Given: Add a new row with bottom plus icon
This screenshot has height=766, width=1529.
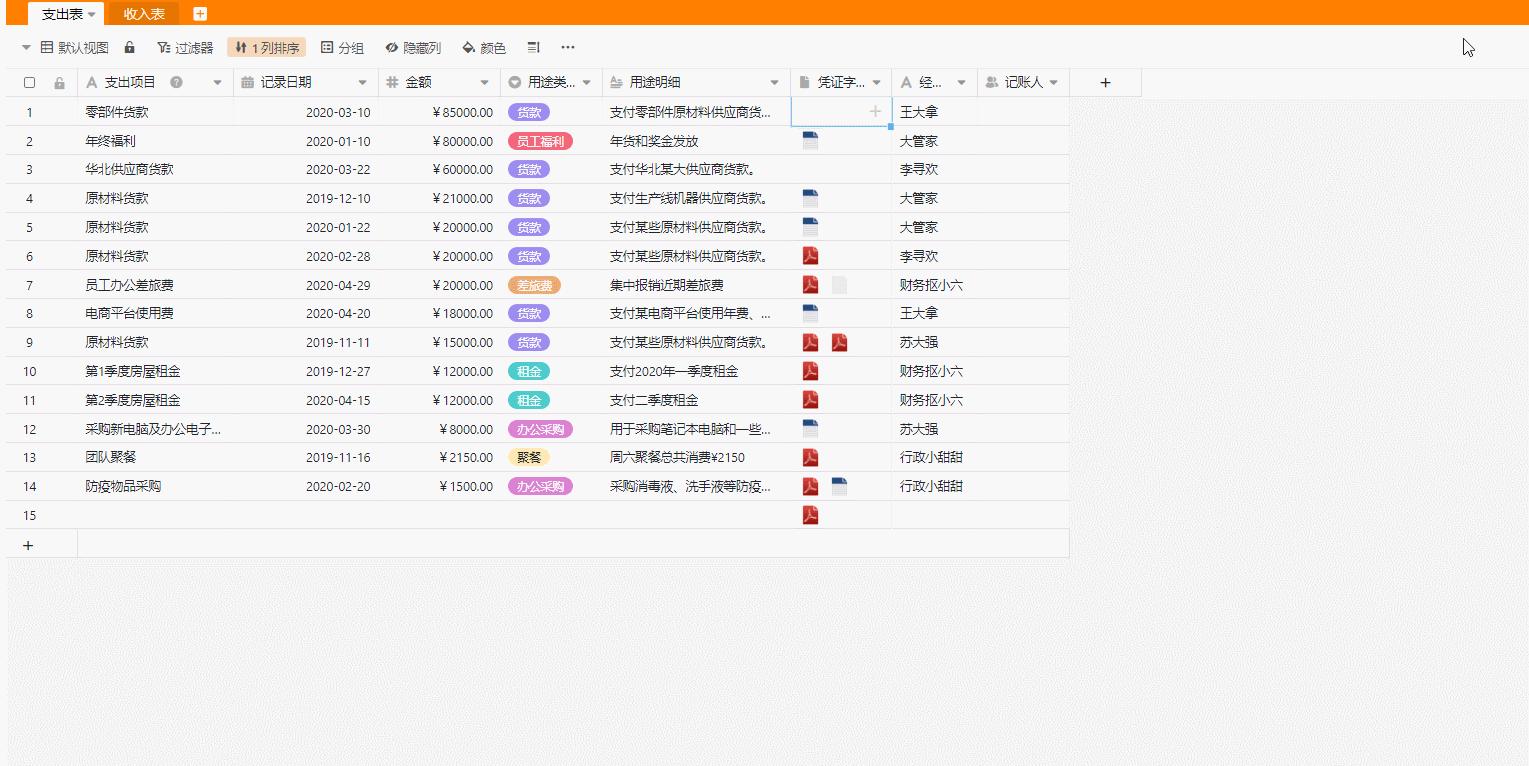Looking at the screenshot, I should [x=28, y=545].
